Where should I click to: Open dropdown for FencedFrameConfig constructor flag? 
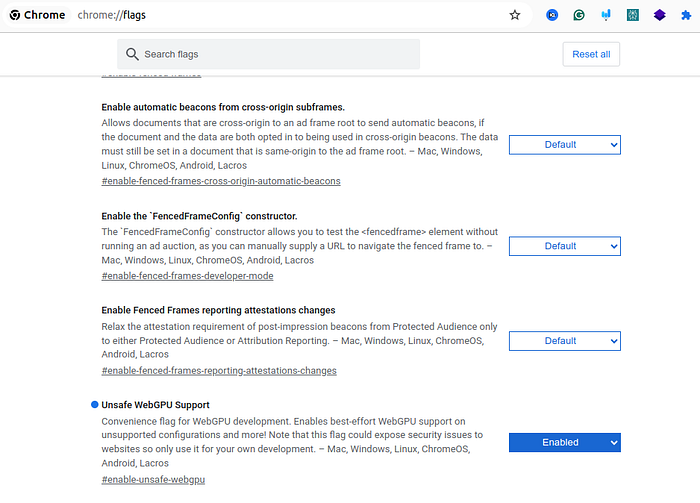click(x=564, y=246)
